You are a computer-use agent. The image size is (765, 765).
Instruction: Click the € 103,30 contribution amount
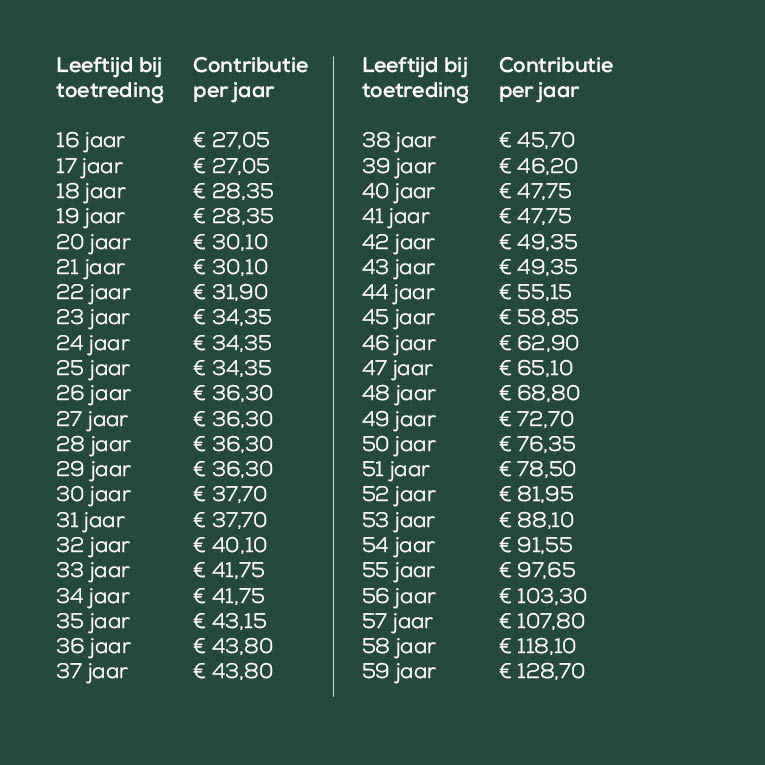coord(542,596)
